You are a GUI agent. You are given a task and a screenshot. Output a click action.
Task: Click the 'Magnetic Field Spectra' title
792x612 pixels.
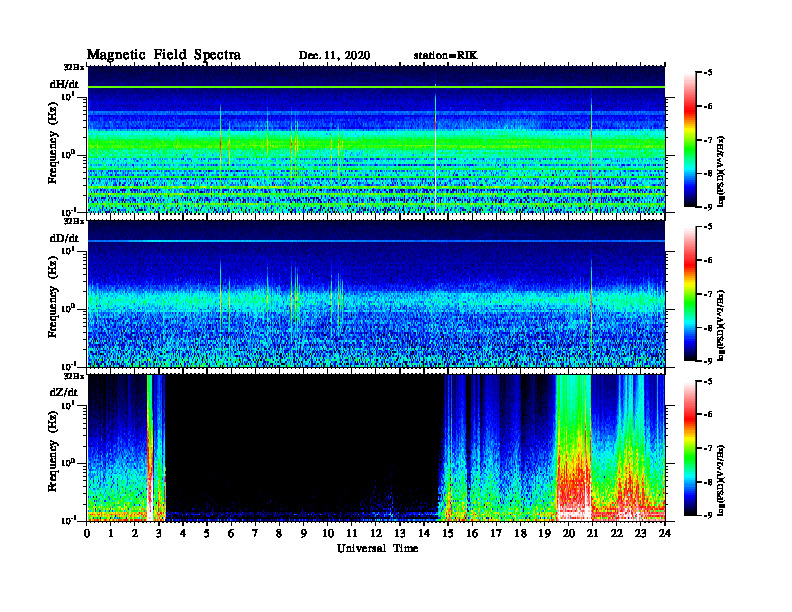pyautogui.click(x=164, y=55)
